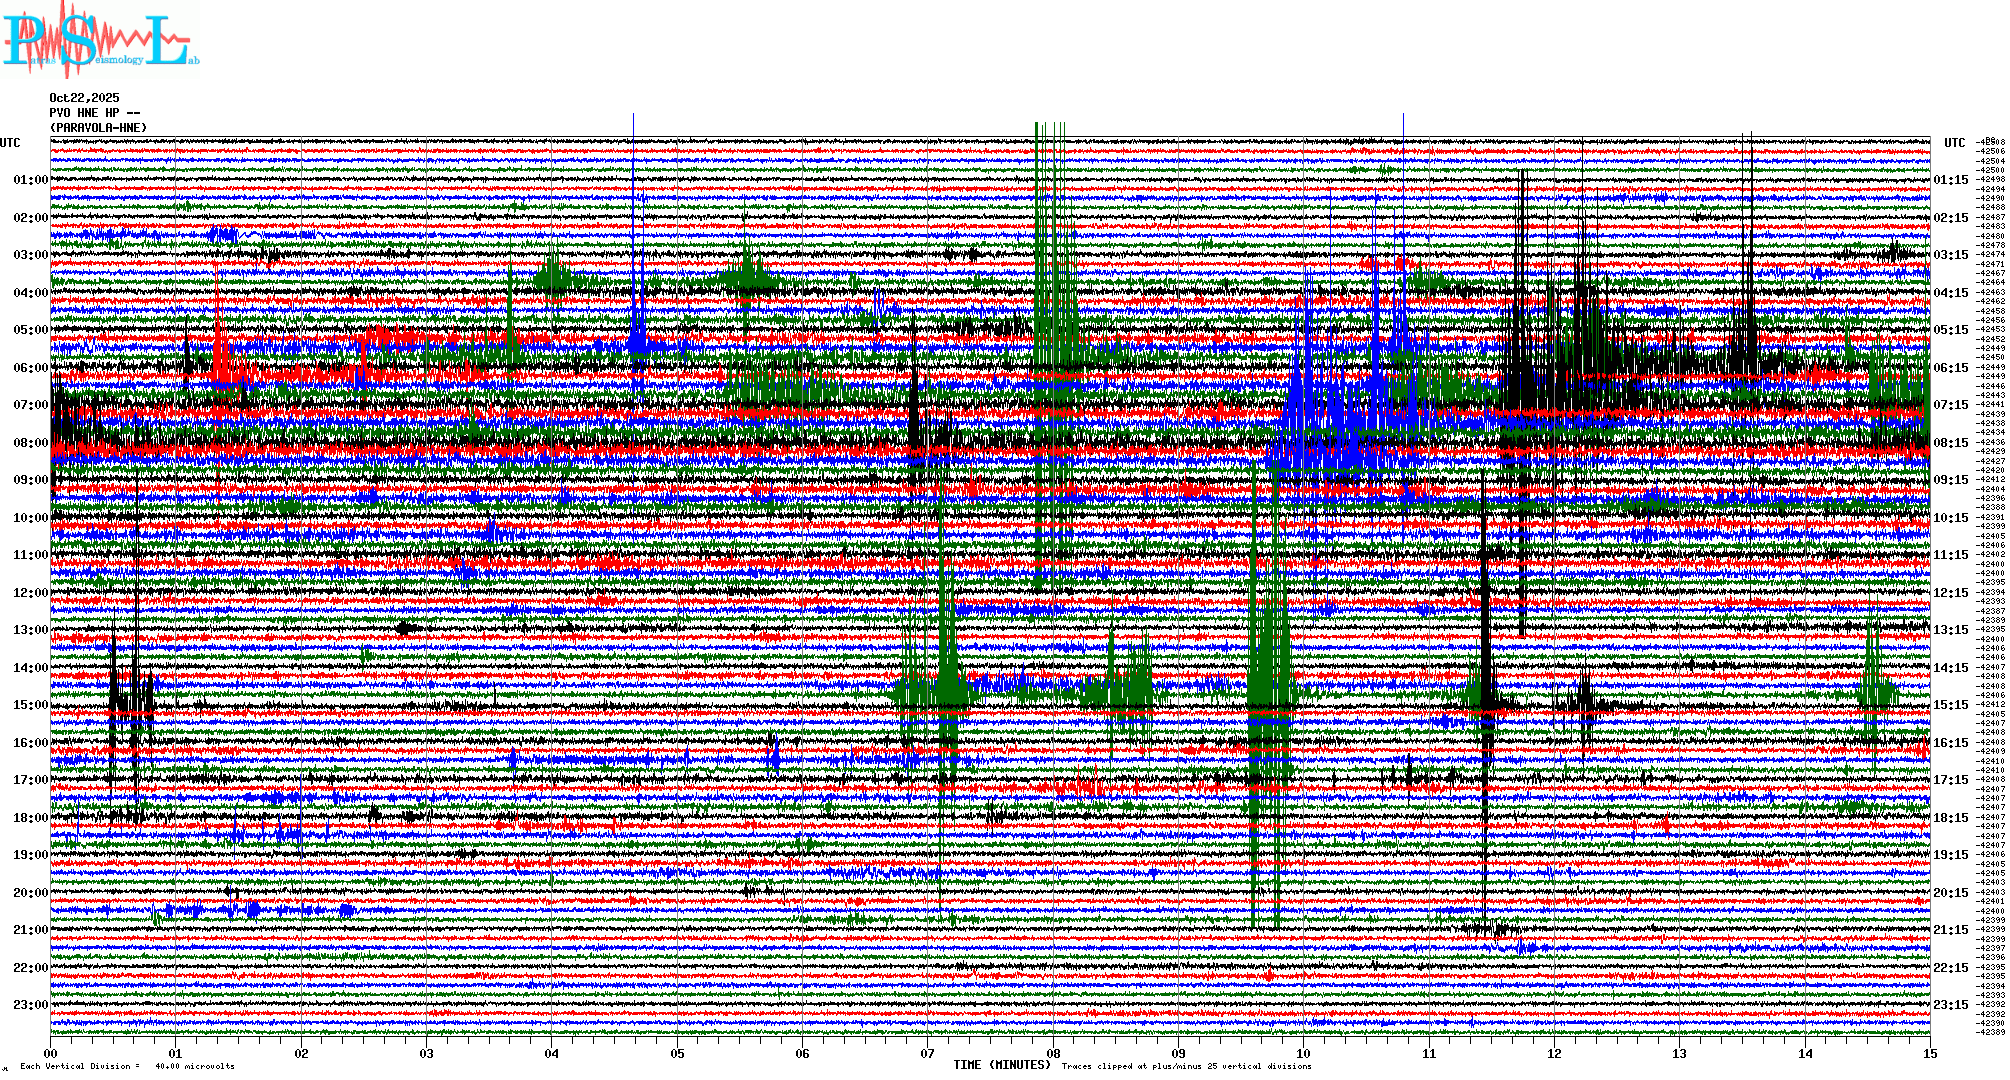Click the Each Vertical Division scale note
Image resolution: width=2010 pixels, height=1080 pixels.
point(127,1067)
